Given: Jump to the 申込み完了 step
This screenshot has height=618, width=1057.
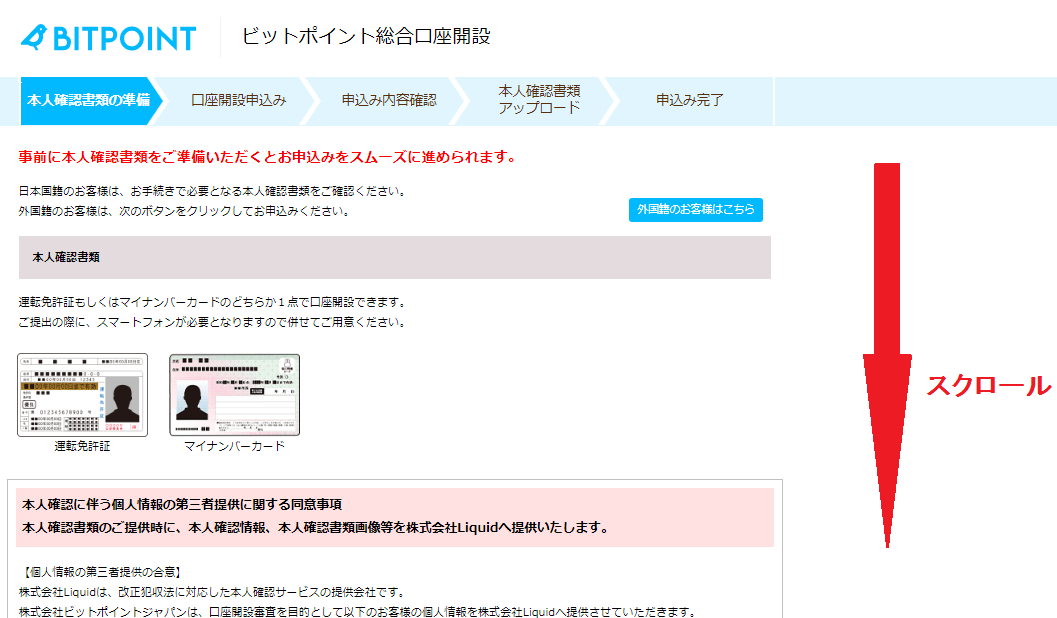Looking at the screenshot, I should coord(689,100).
